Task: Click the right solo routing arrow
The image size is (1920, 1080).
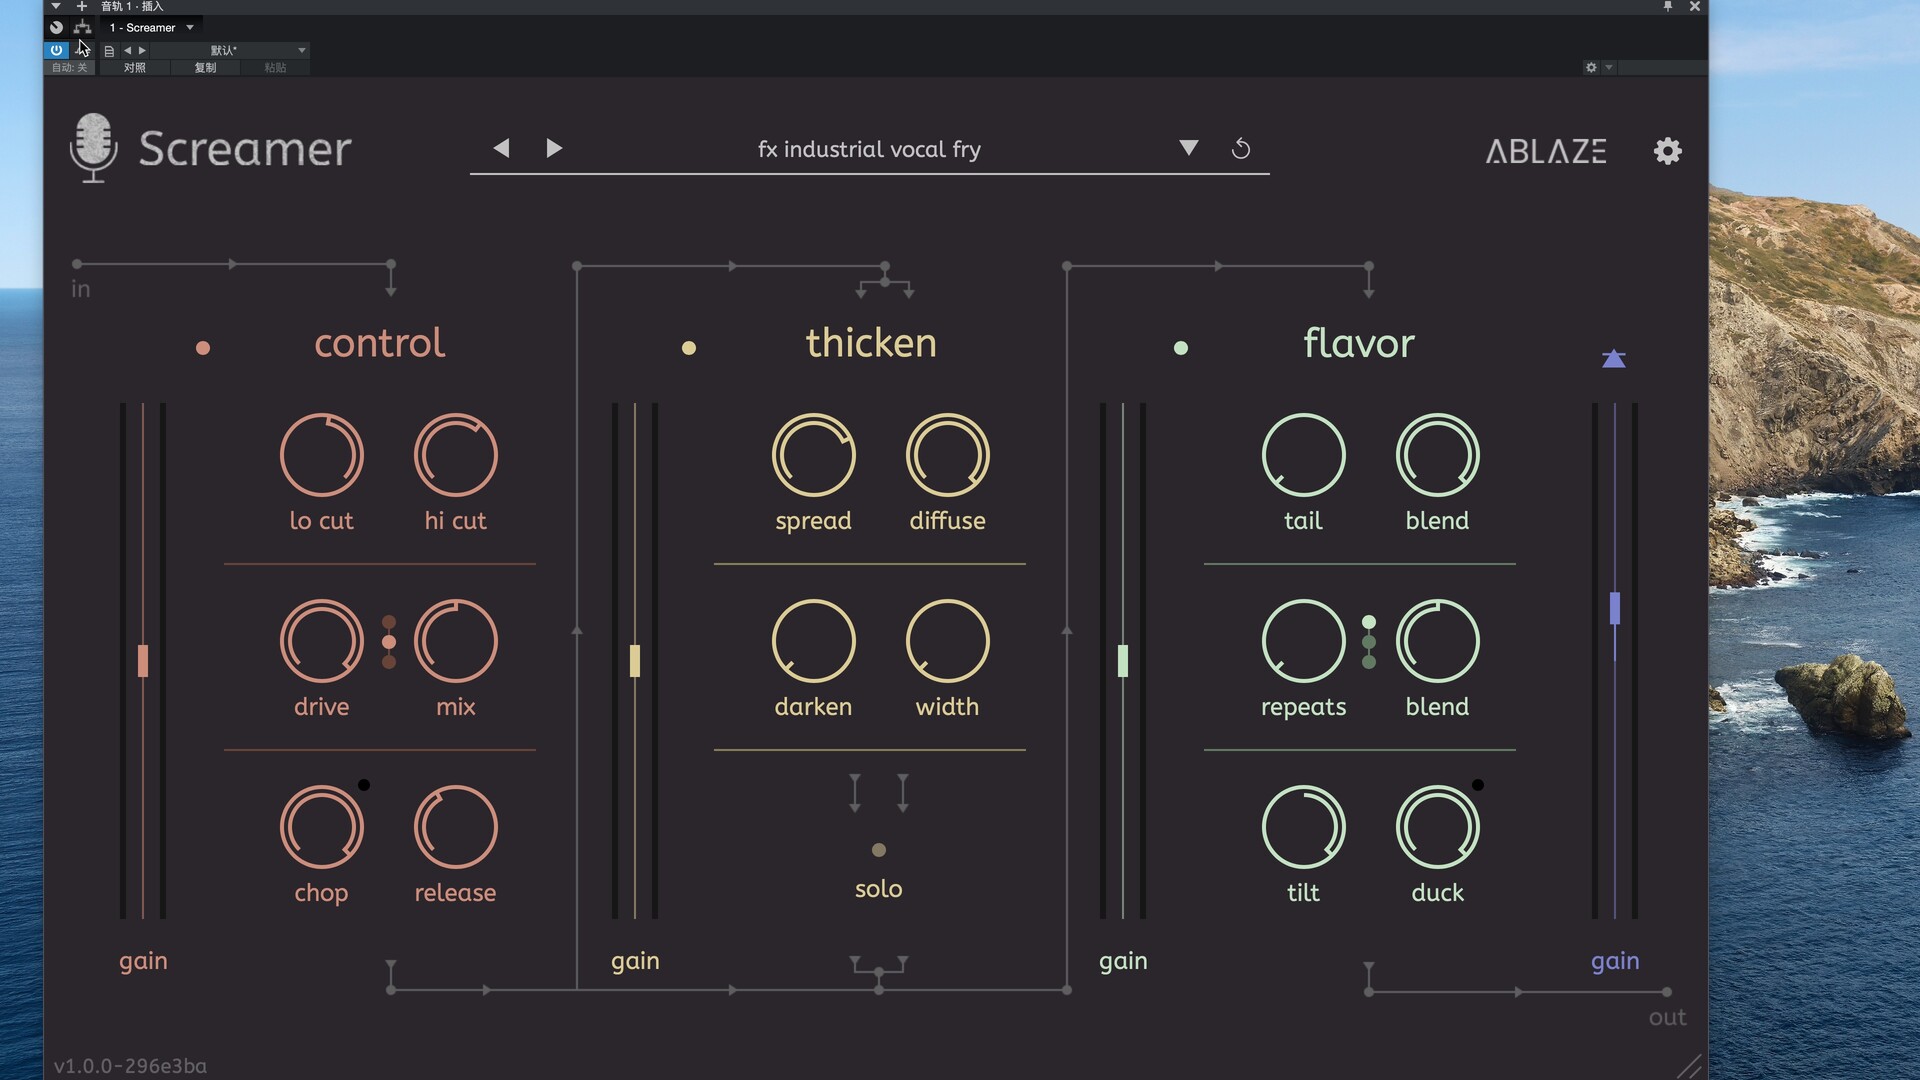Action: point(903,792)
